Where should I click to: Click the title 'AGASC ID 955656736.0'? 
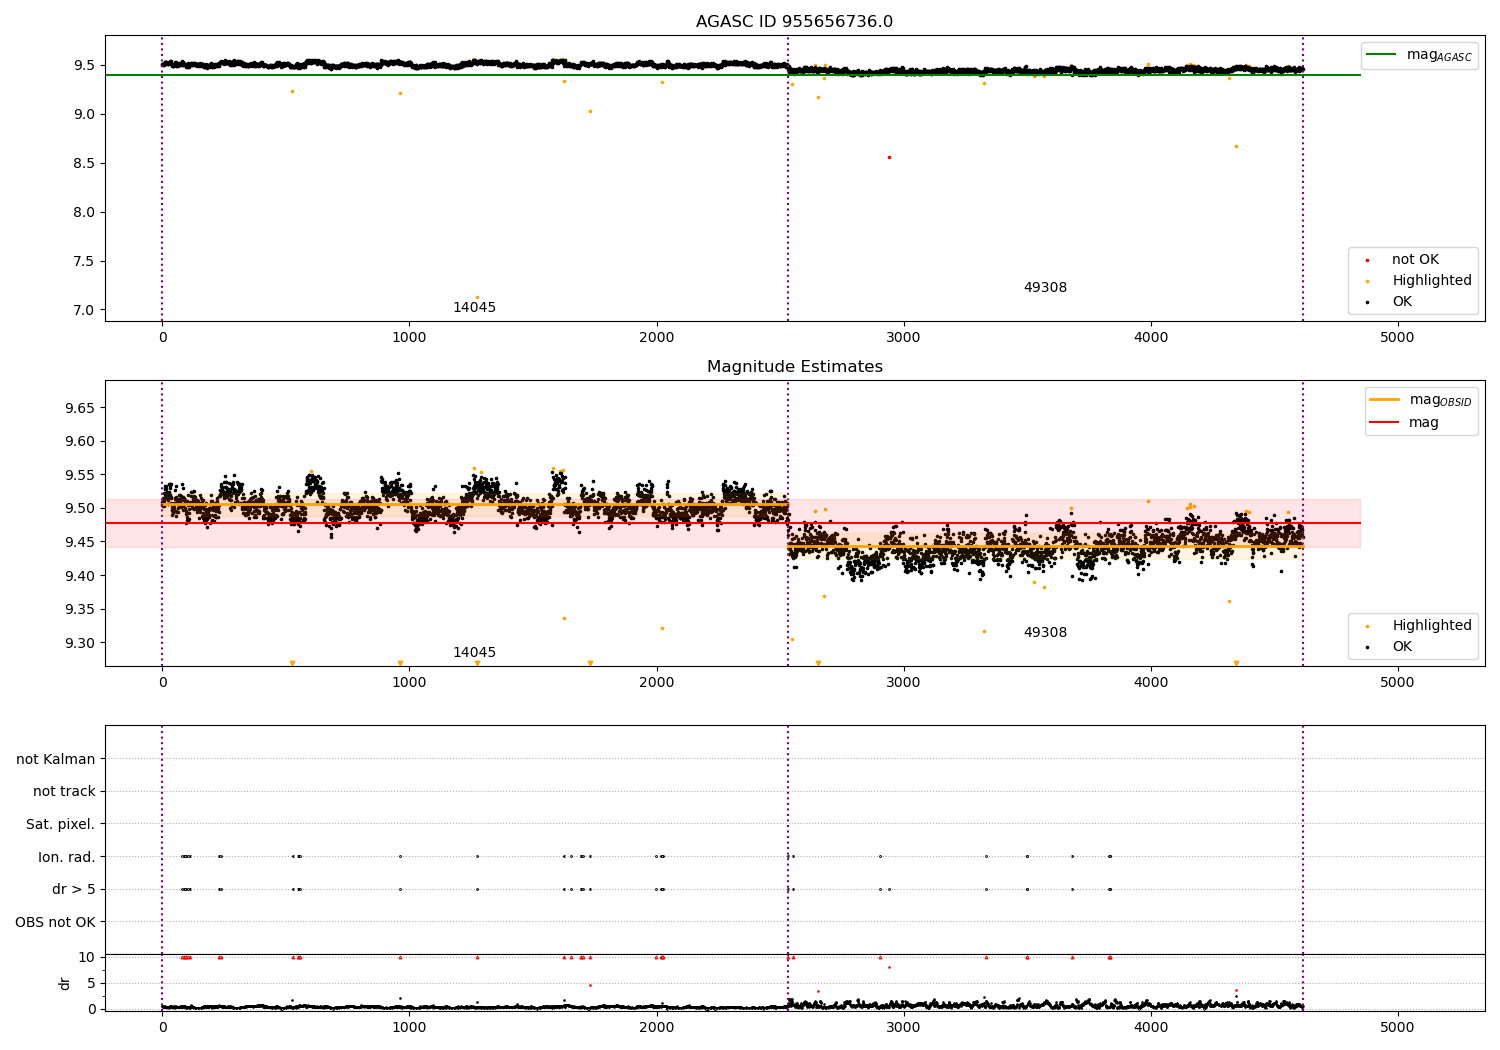[794, 22]
